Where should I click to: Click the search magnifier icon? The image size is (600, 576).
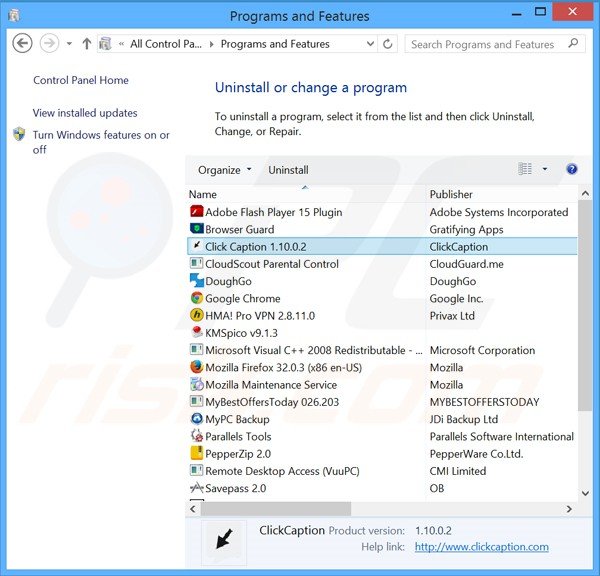(573, 43)
